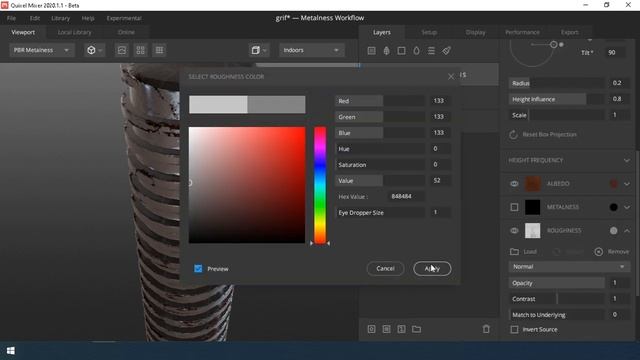This screenshot has width=640, height=360.
Task: Add solid layer square icon
Action: coord(401,51)
